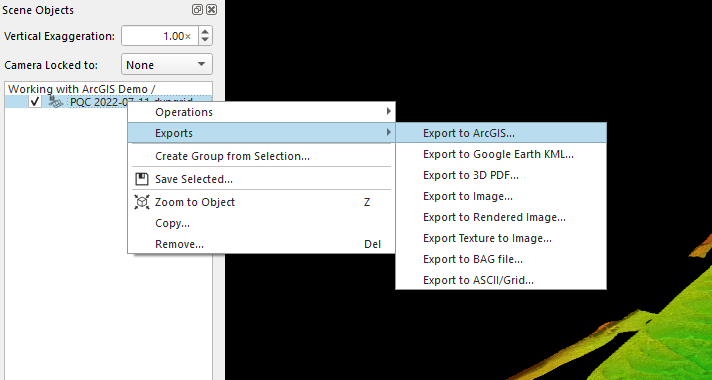The height and width of the screenshot is (380, 712).
Task: Click the PQC layer's grid icon
Action: [x=55, y=102]
